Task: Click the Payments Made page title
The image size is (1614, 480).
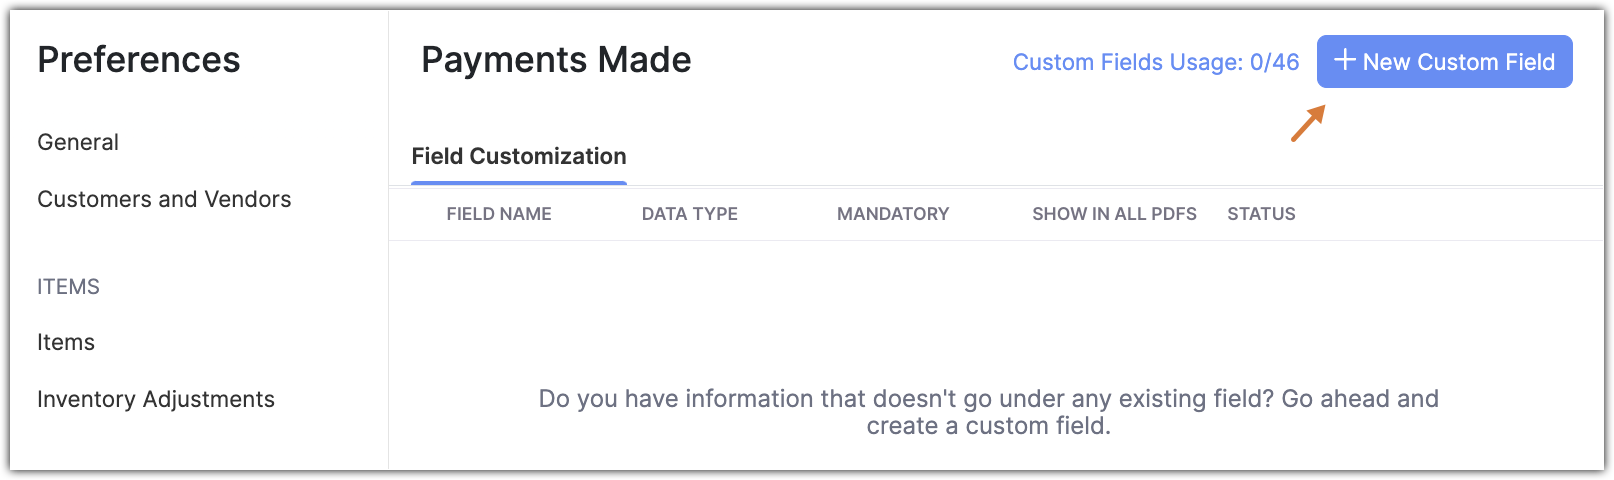Action: tap(556, 60)
